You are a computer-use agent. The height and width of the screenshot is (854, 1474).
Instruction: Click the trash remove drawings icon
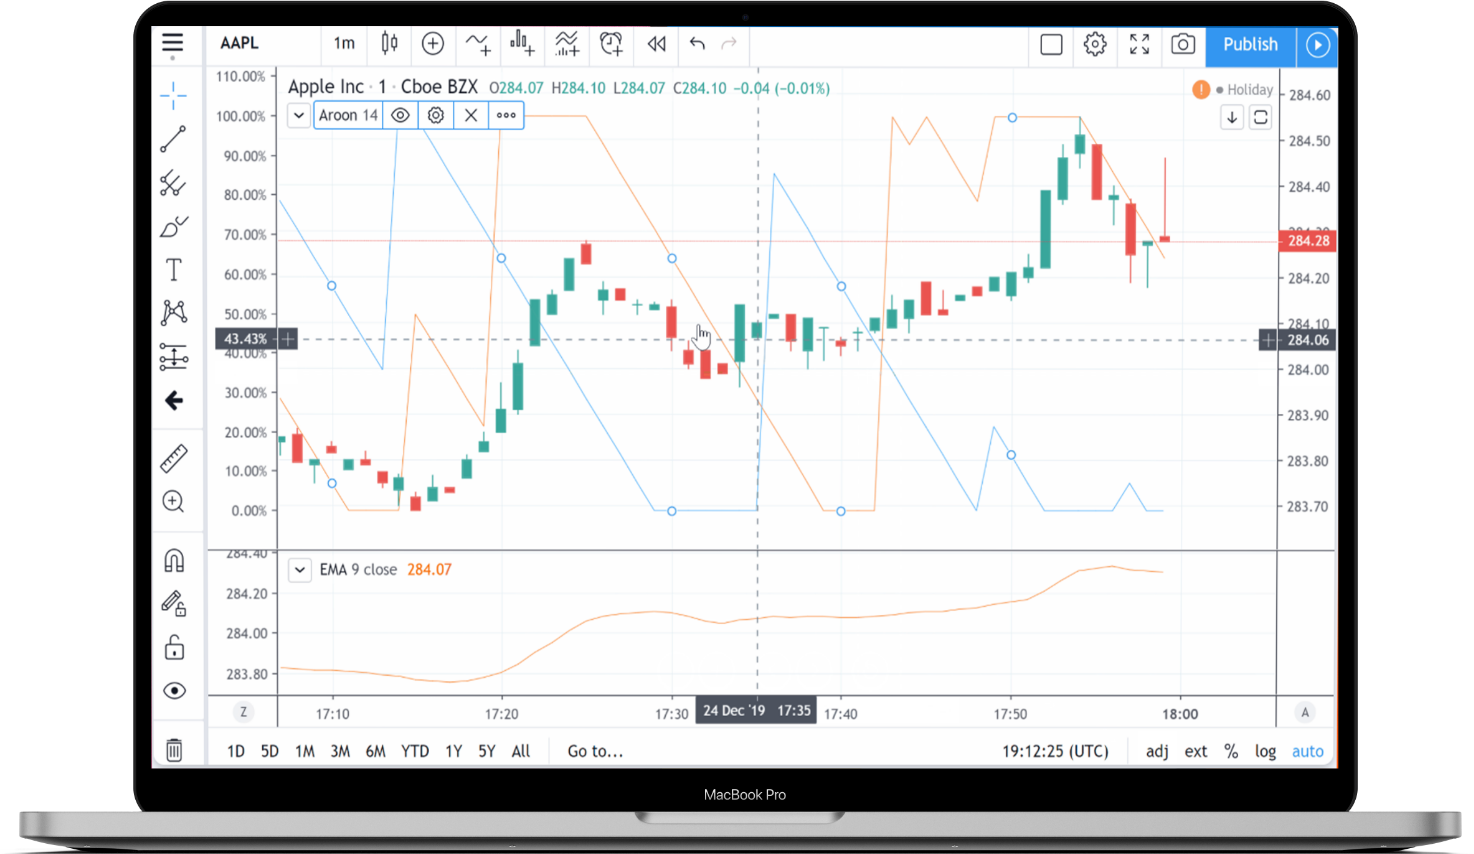[x=174, y=750]
